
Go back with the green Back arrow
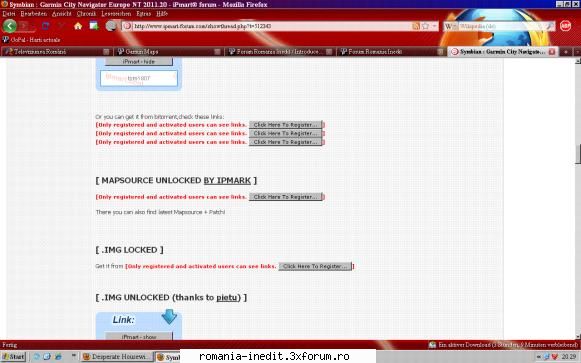click(x=10, y=26)
